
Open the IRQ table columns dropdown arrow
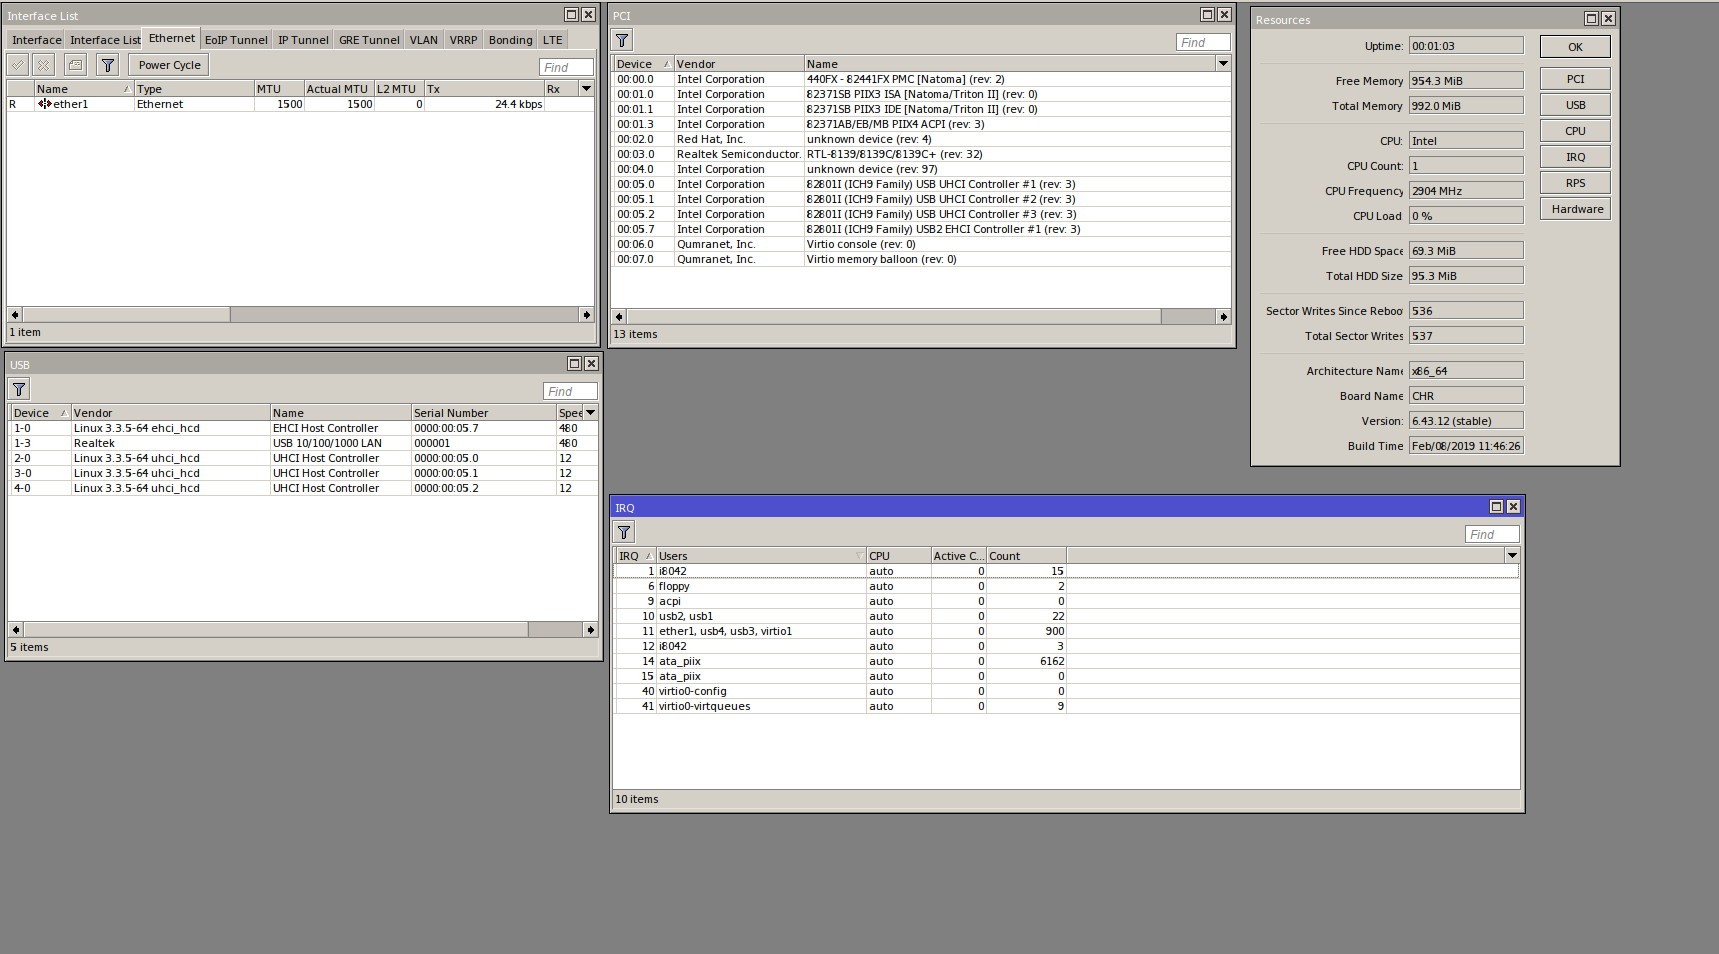pos(1512,555)
